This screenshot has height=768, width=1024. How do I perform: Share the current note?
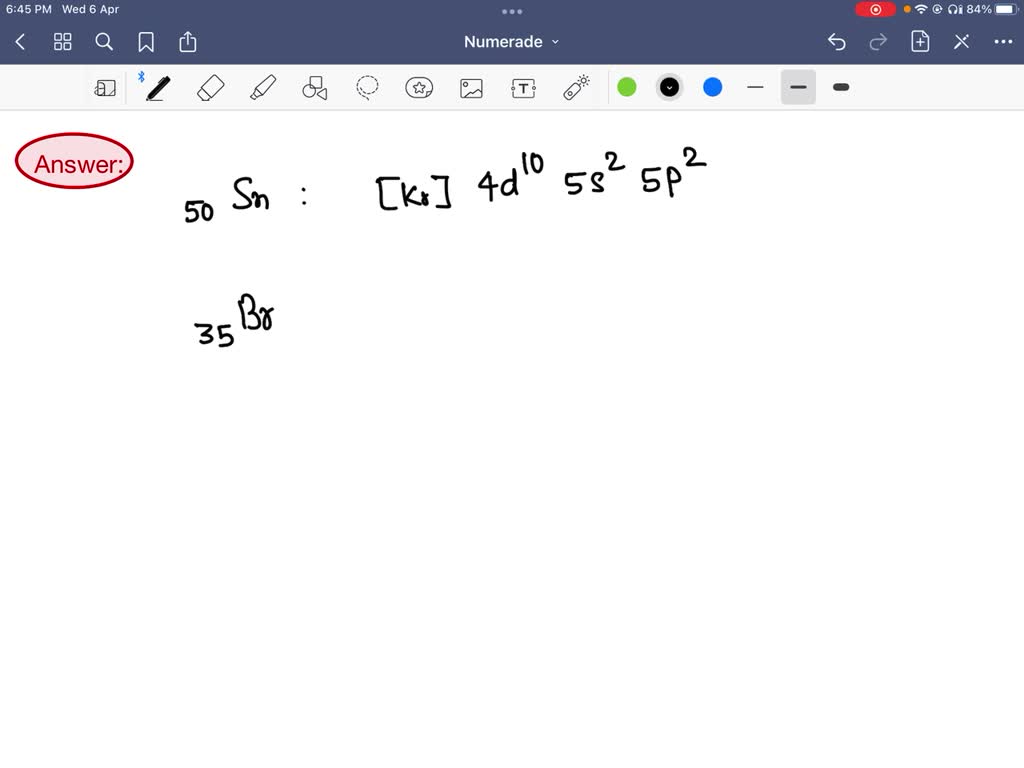click(188, 42)
